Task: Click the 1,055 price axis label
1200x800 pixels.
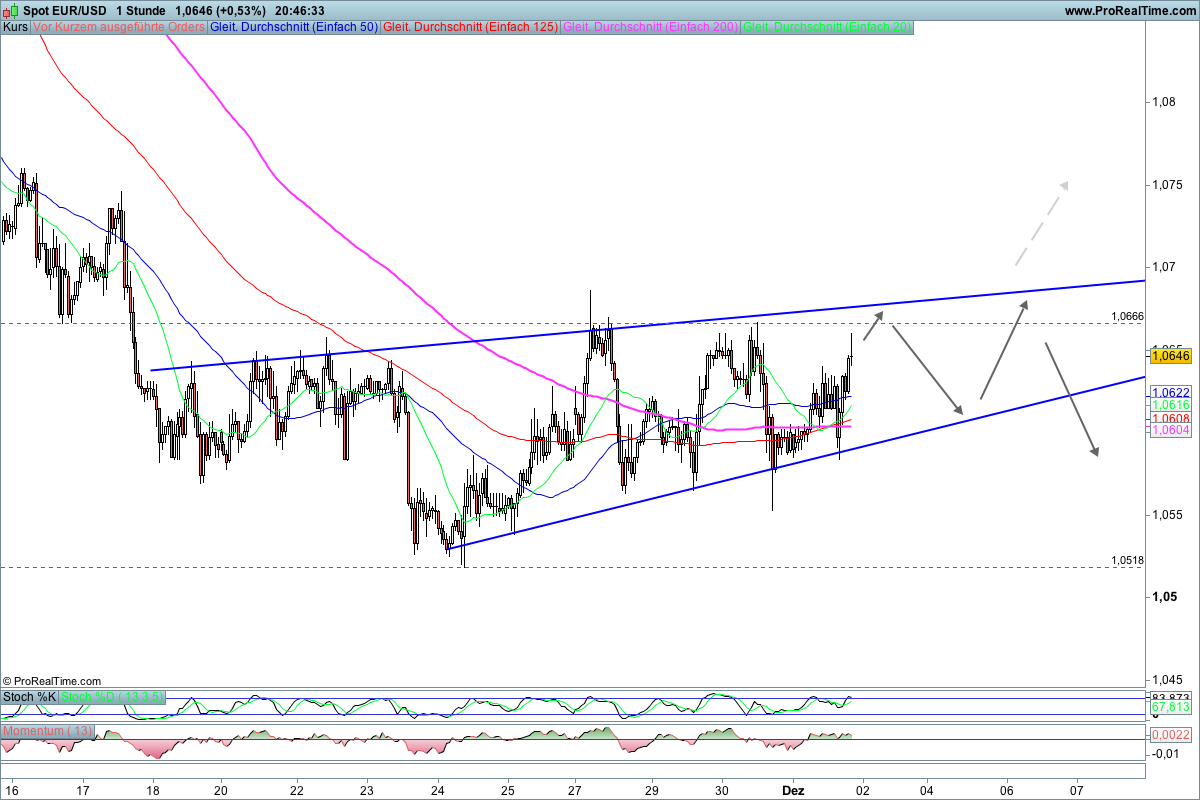Action: 1167,515
